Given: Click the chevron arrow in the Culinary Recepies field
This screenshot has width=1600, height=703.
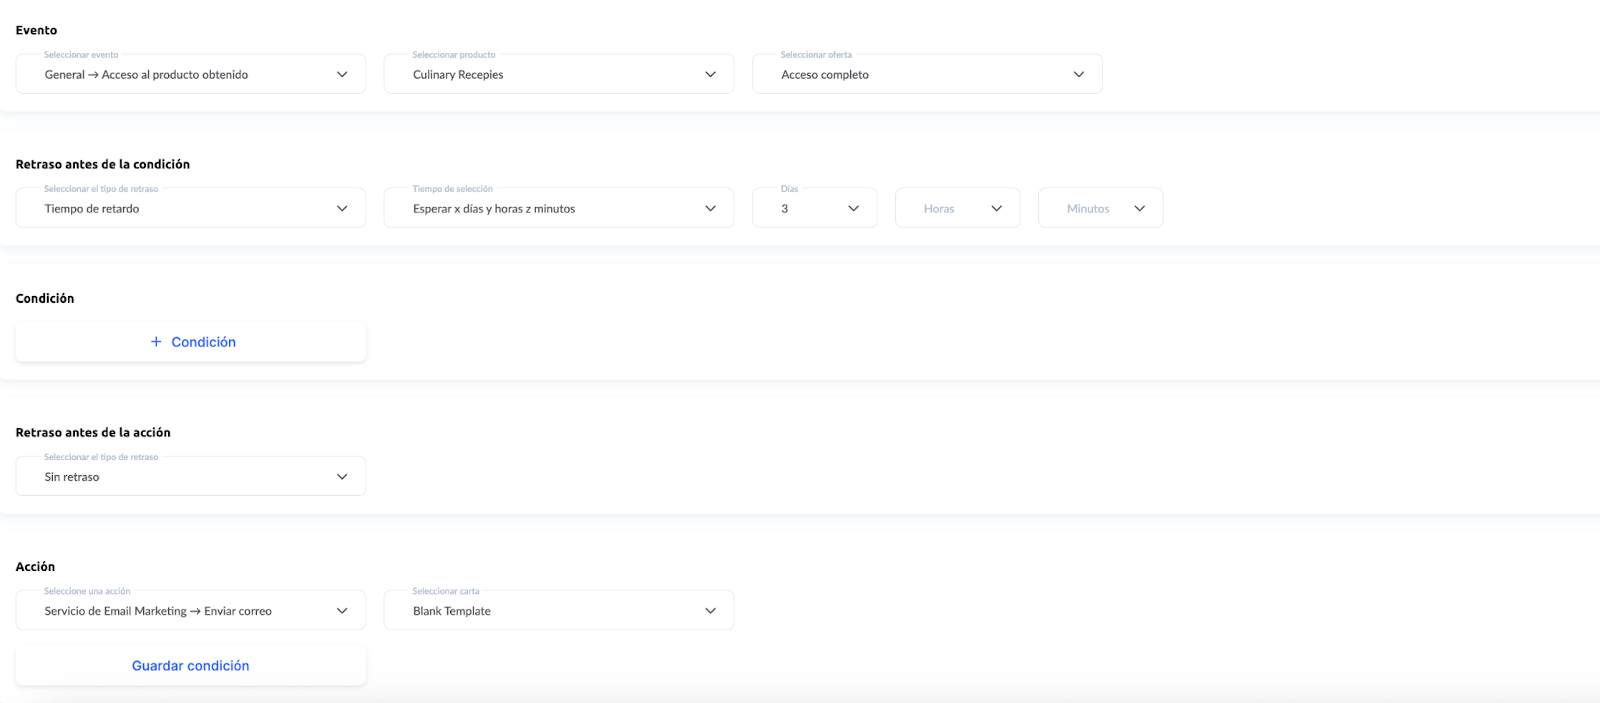Looking at the screenshot, I should 710,75.
